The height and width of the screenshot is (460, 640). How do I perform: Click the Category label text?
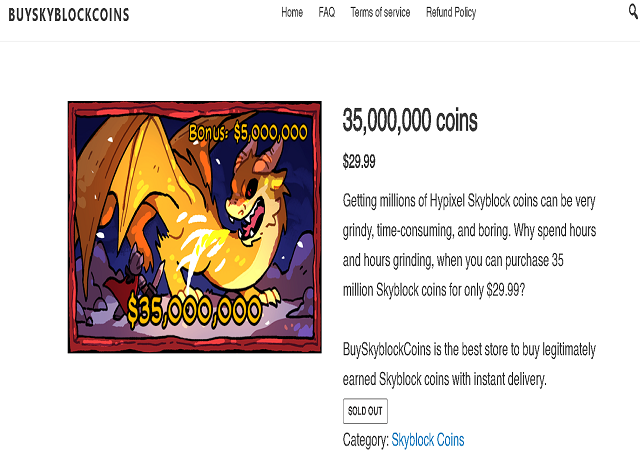366,440
